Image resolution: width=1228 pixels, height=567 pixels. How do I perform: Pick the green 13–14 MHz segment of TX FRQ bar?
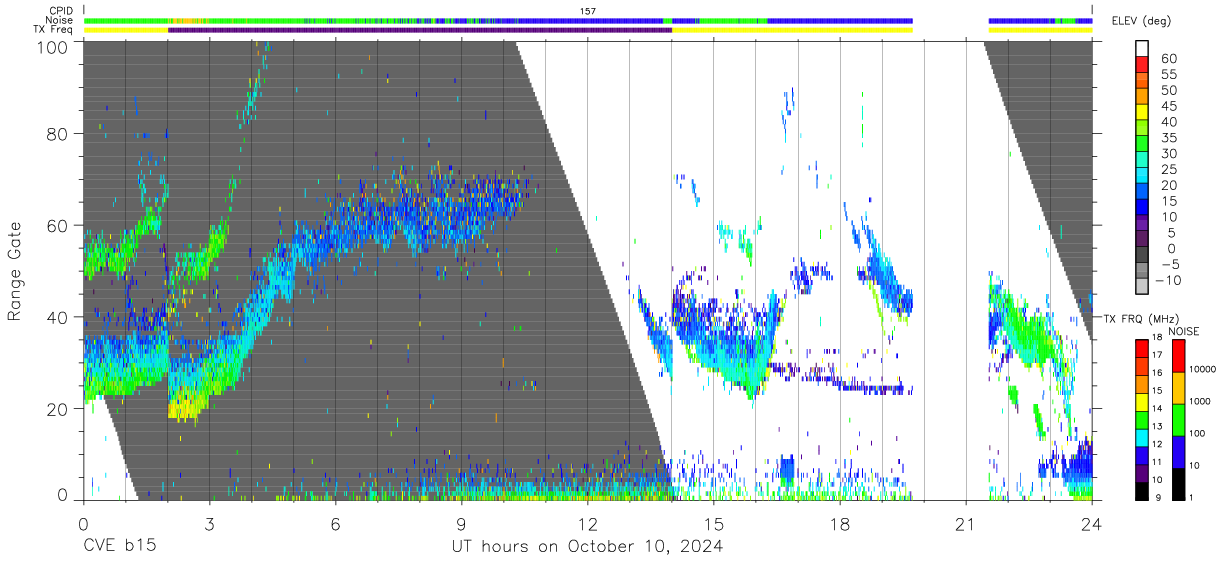[1142, 420]
